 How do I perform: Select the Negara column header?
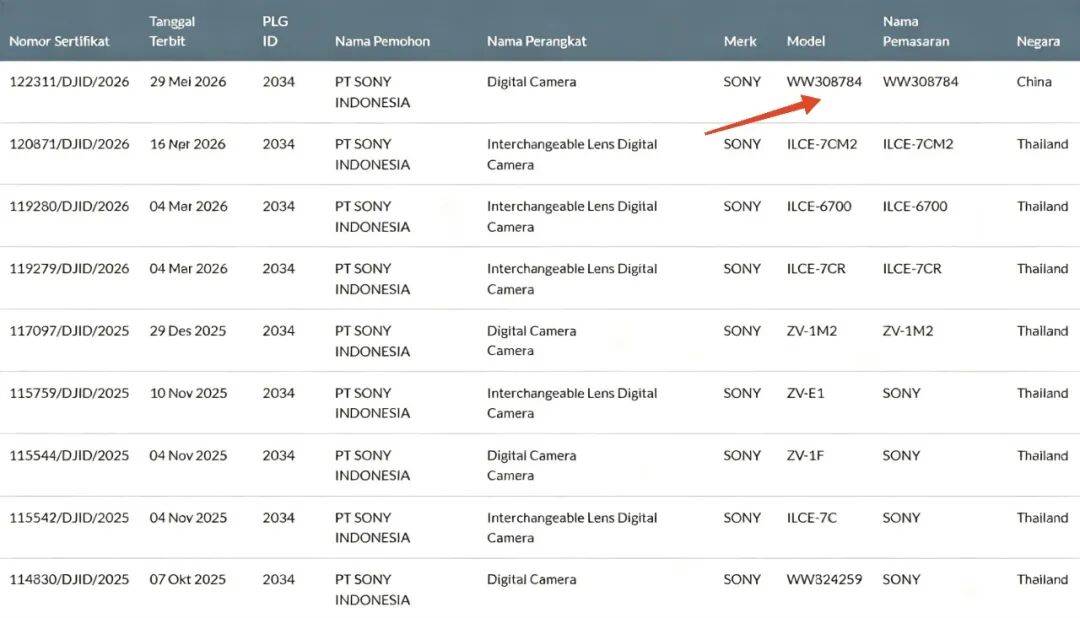coord(1038,41)
